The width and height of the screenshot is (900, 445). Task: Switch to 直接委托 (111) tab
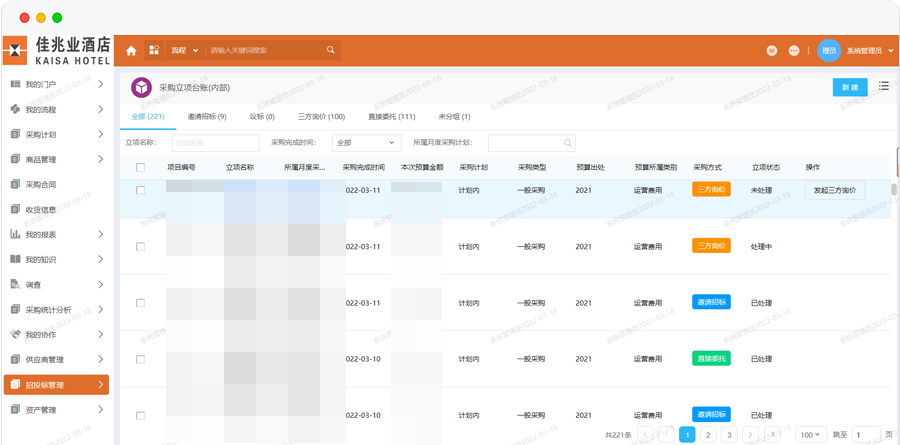pos(391,117)
